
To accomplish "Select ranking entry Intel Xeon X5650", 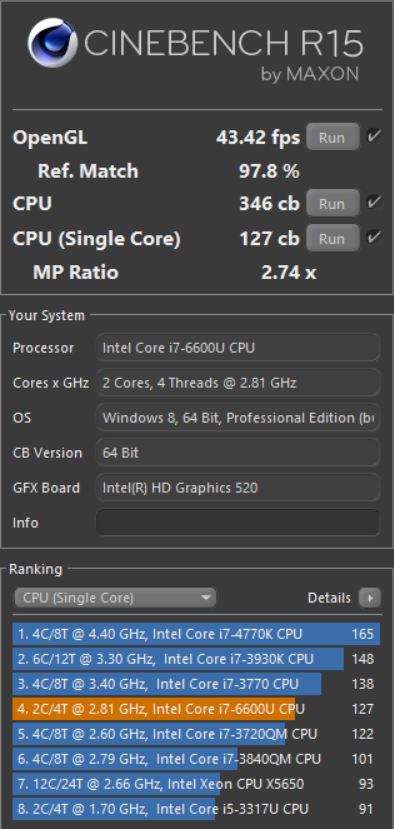I will pyautogui.click(x=196, y=784).
